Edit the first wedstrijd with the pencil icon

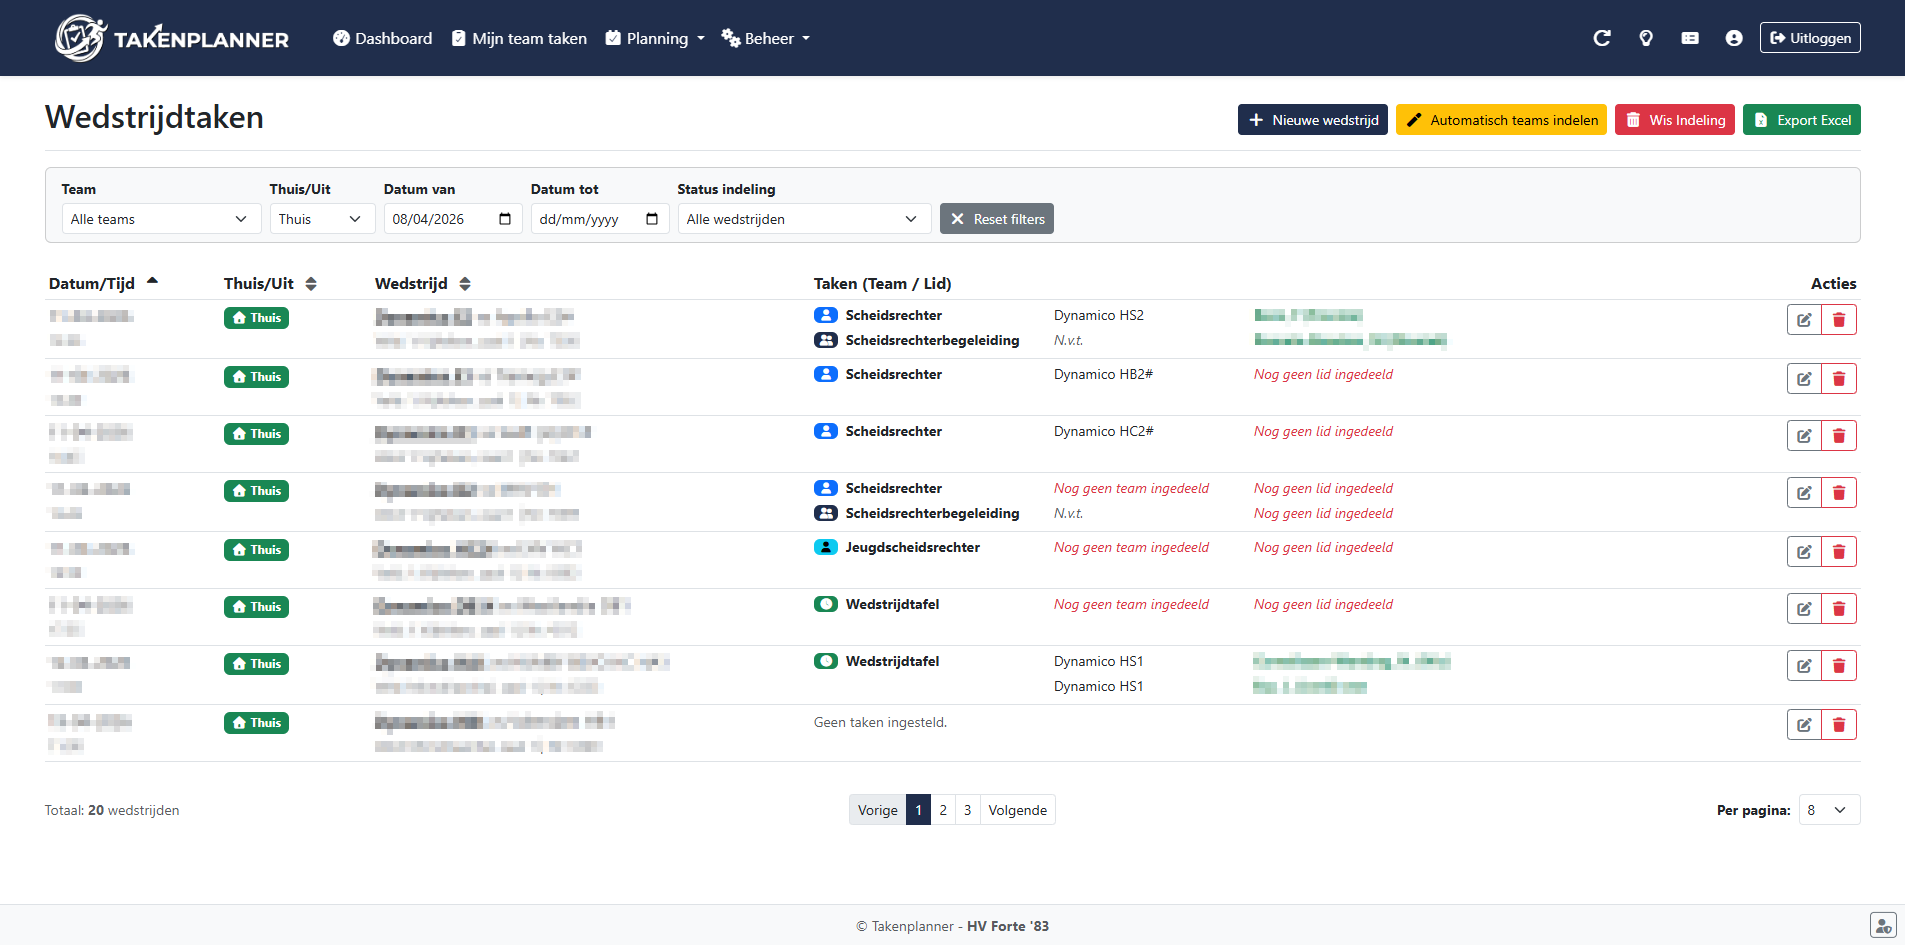(1804, 319)
